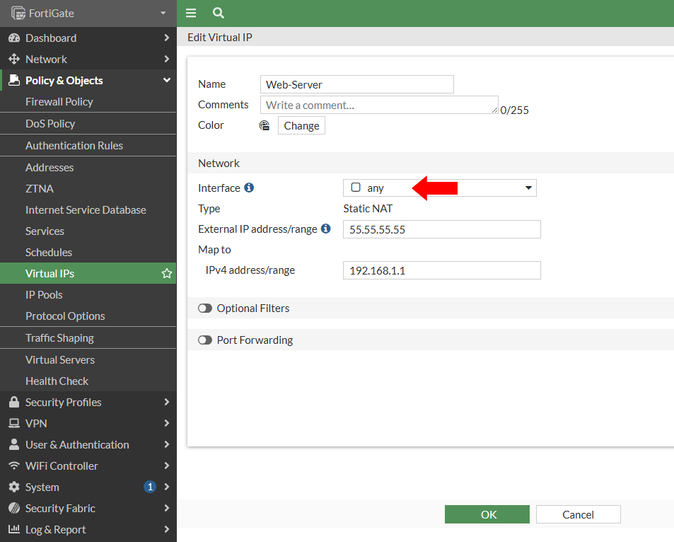Viewport: 674px width, 542px height.
Task: Click the Cancel button
Action: pos(578,514)
